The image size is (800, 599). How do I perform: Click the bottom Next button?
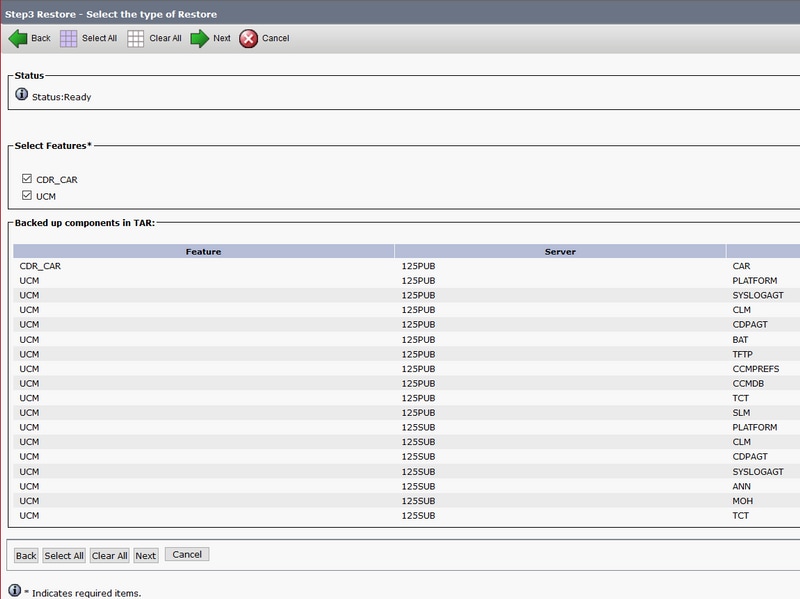tap(145, 556)
